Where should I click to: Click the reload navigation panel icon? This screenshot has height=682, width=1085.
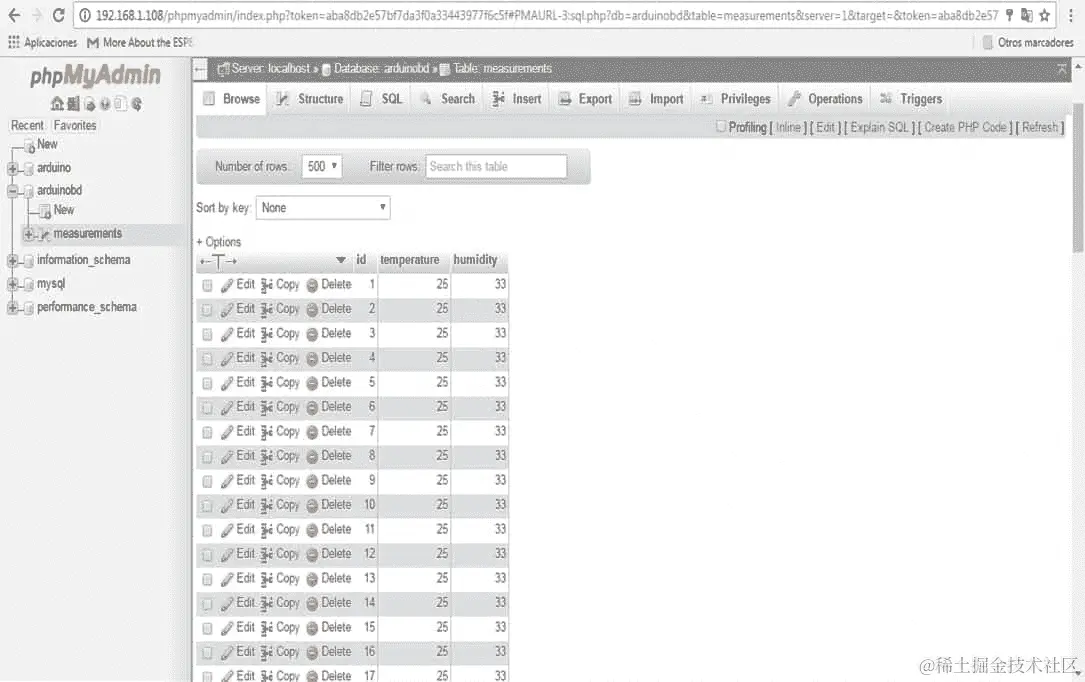click(136, 104)
